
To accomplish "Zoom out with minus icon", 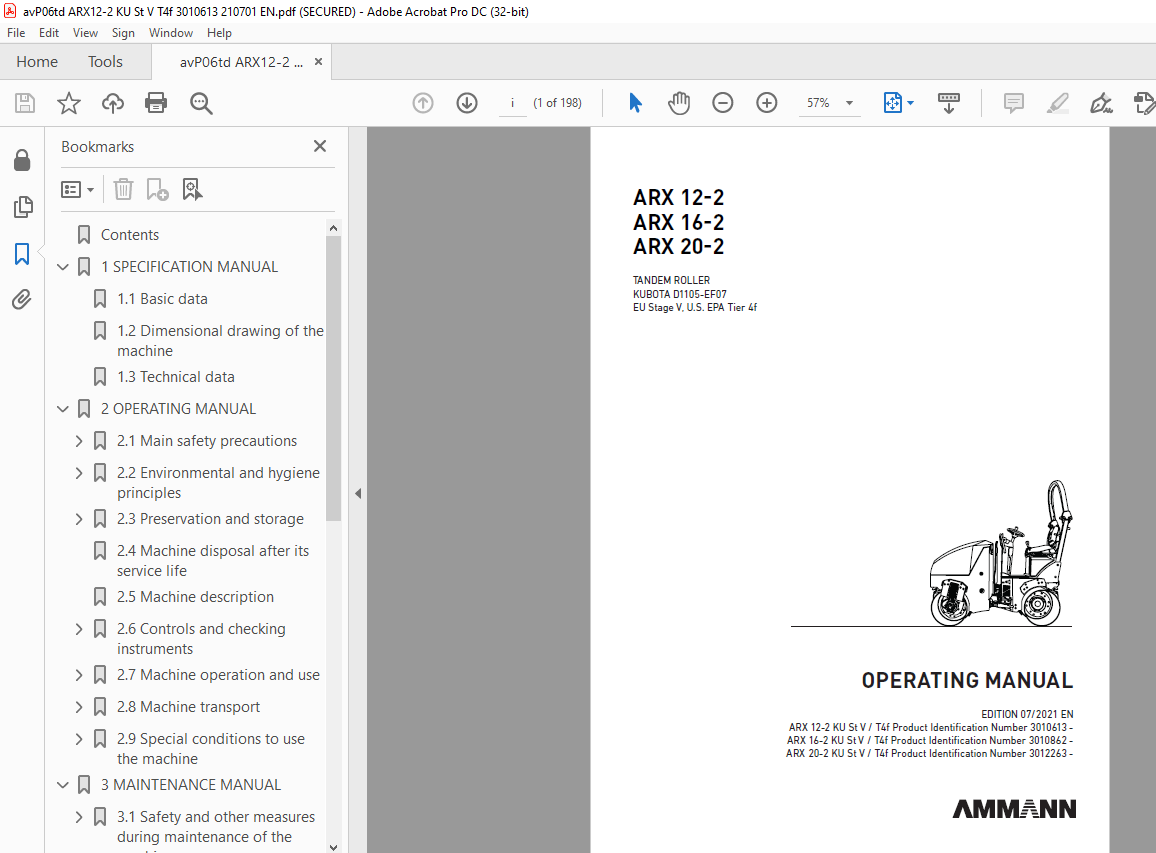I will pos(722,103).
